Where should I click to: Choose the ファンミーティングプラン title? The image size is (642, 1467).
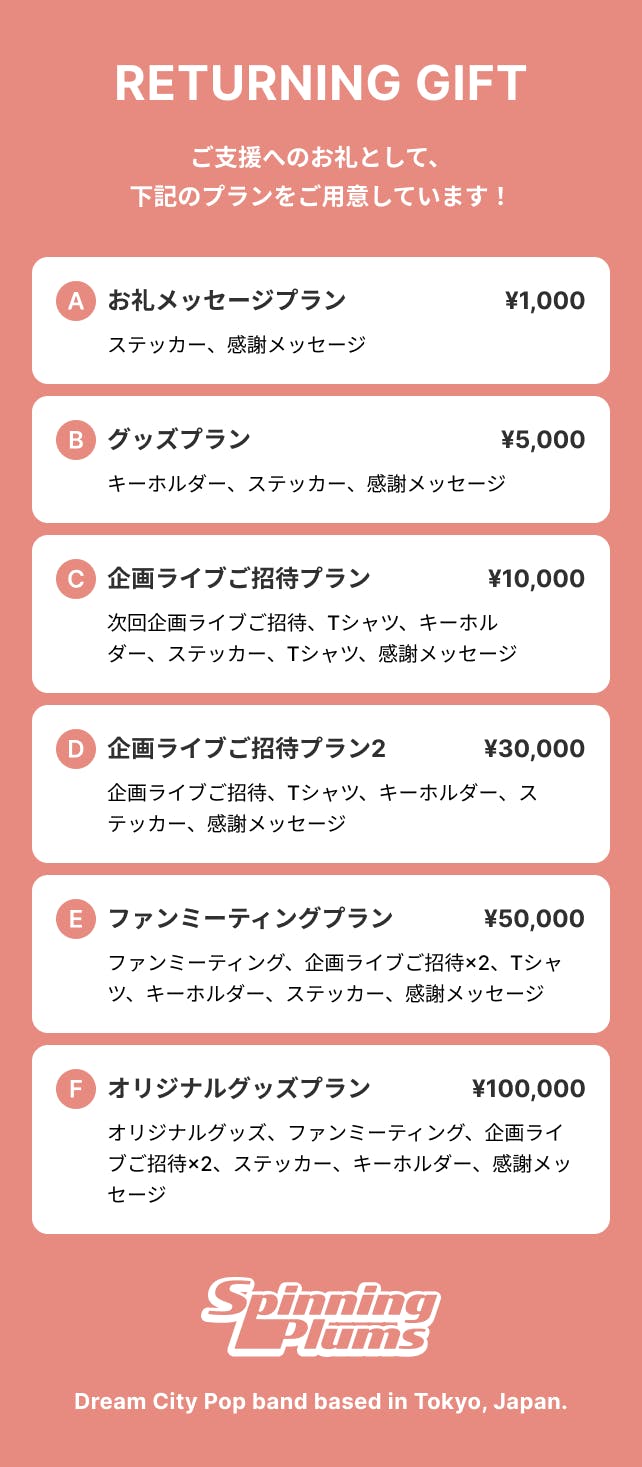pyautogui.click(x=250, y=918)
